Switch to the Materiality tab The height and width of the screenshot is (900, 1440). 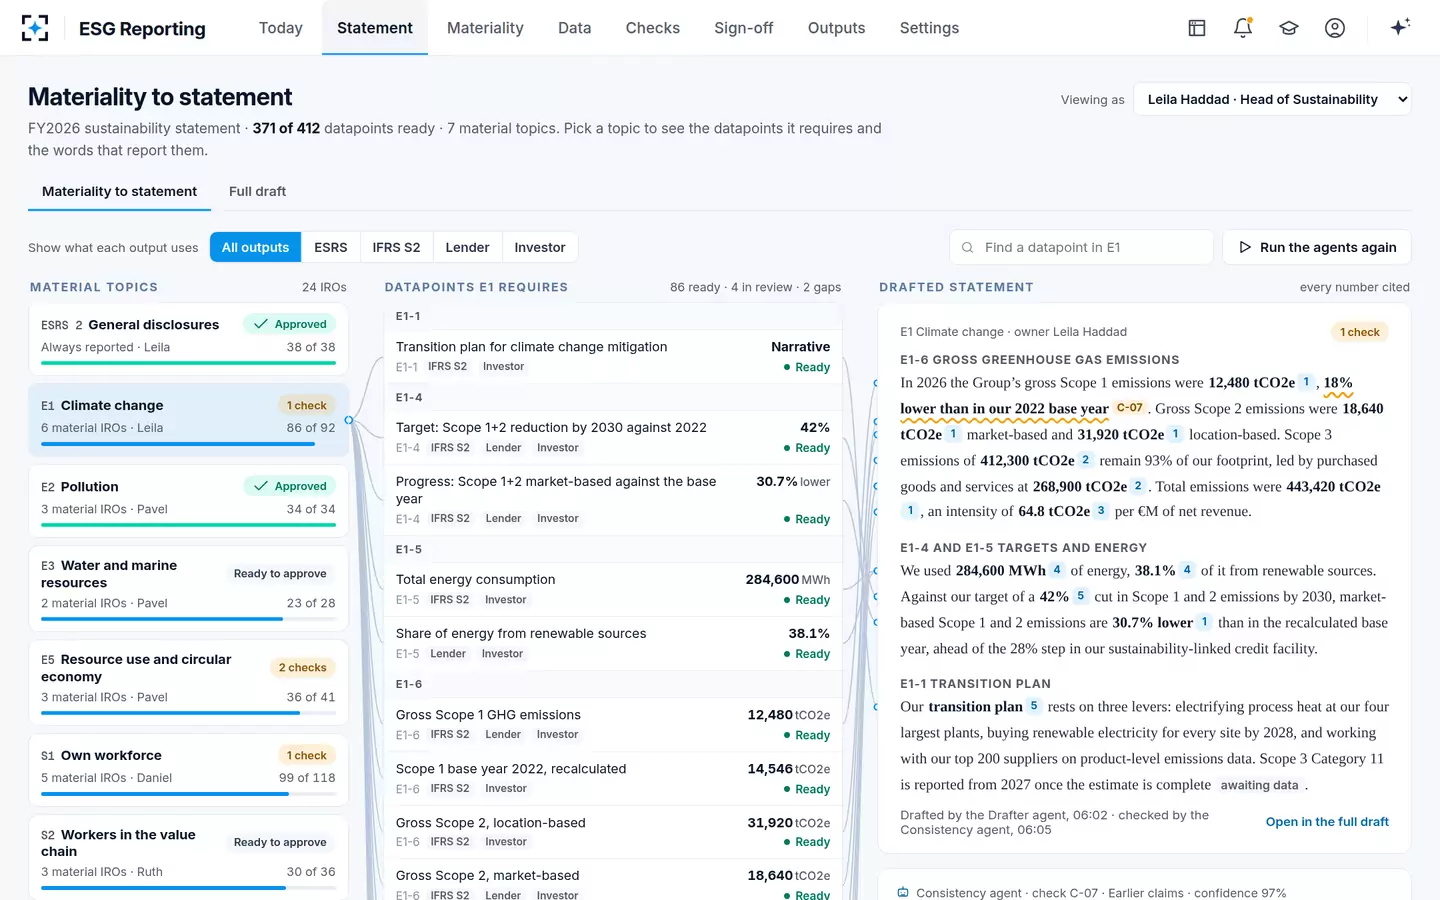point(485,28)
